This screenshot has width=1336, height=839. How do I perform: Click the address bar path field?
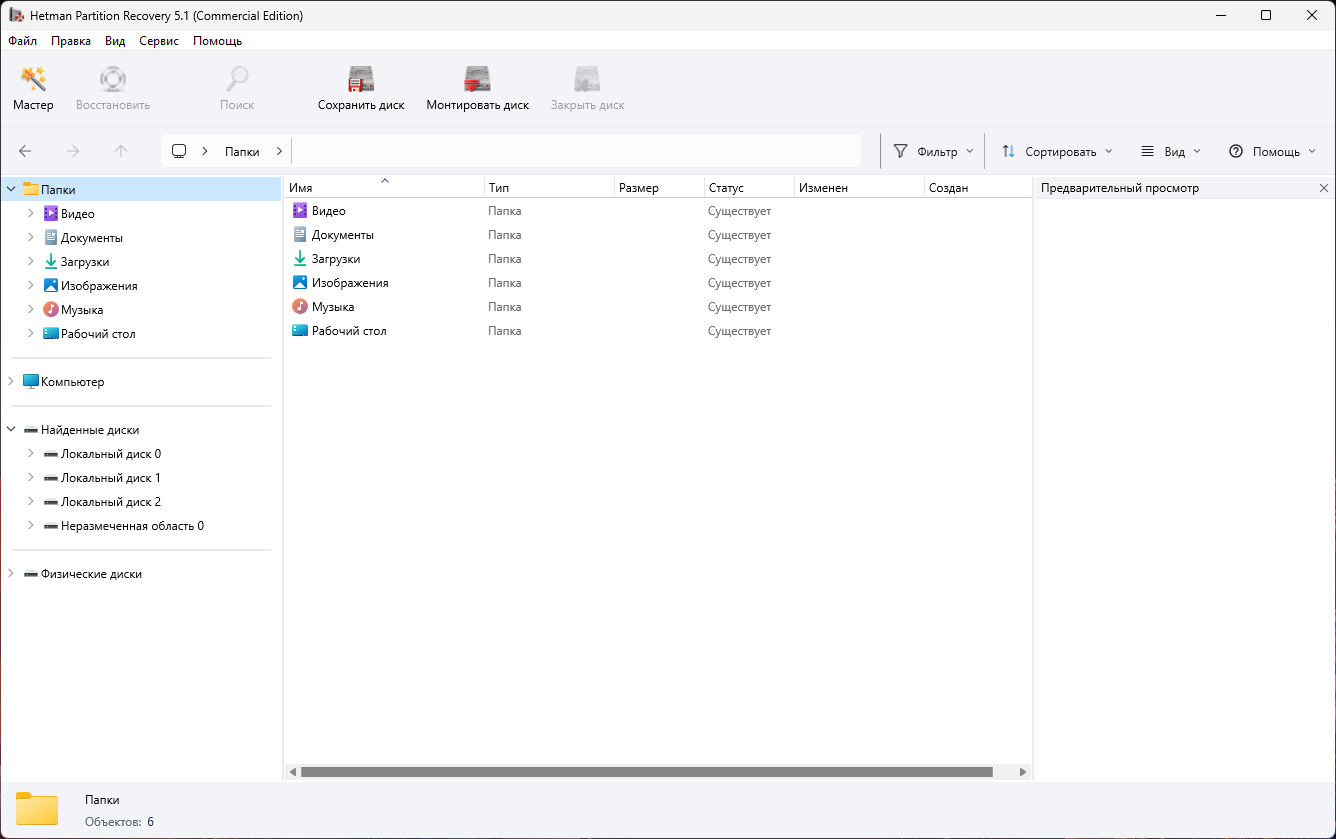[x=575, y=151]
